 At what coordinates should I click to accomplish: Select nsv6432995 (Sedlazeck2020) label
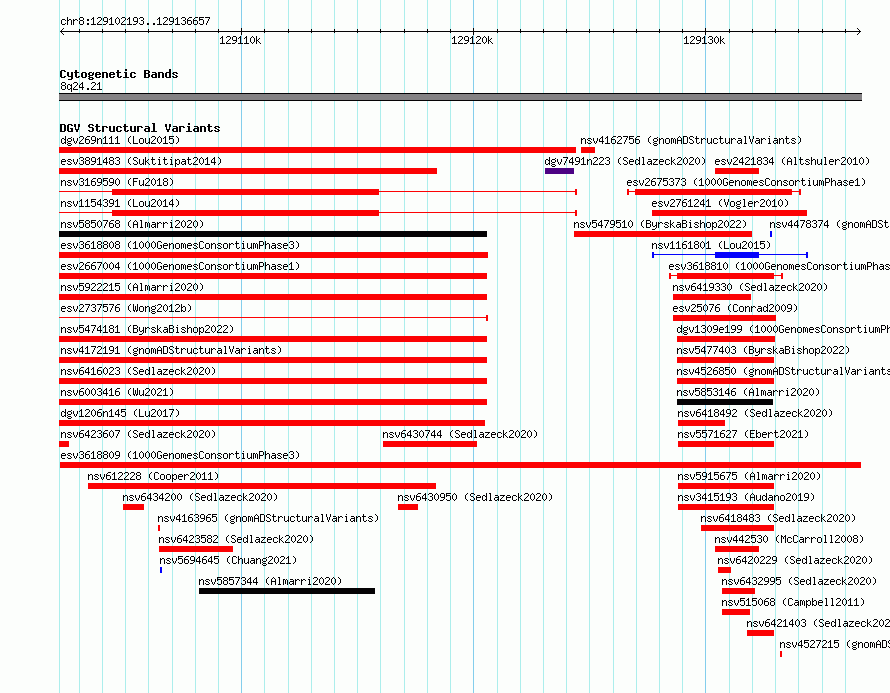point(799,581)
